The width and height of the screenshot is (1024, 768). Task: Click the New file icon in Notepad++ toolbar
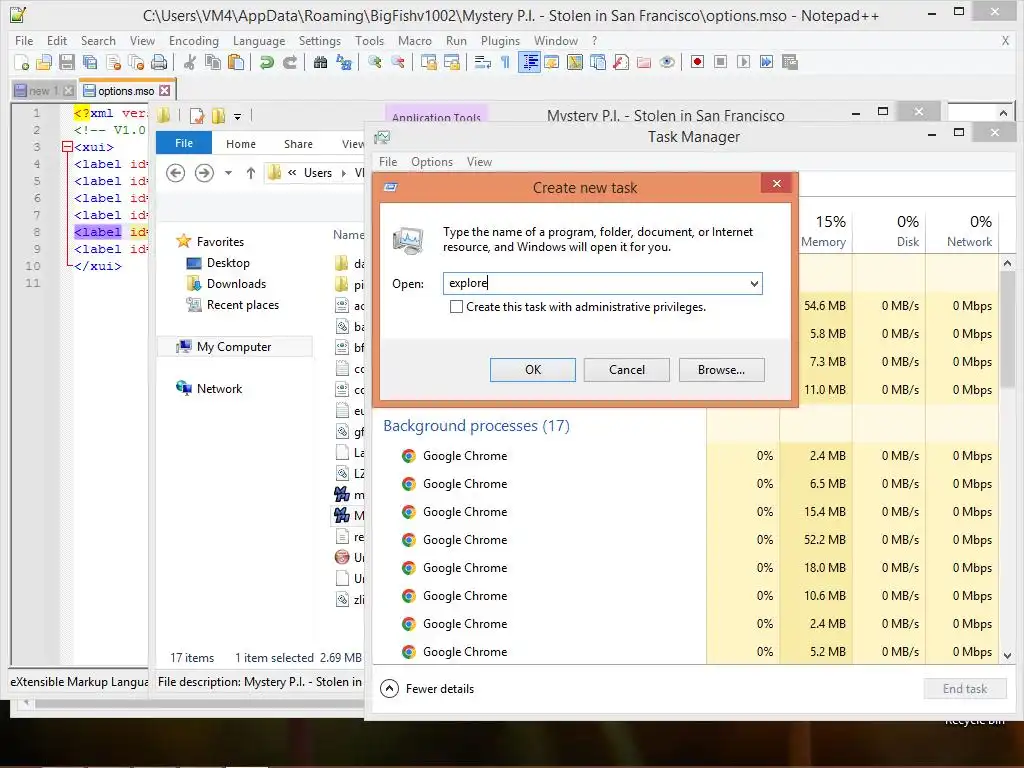coord(22,62)
